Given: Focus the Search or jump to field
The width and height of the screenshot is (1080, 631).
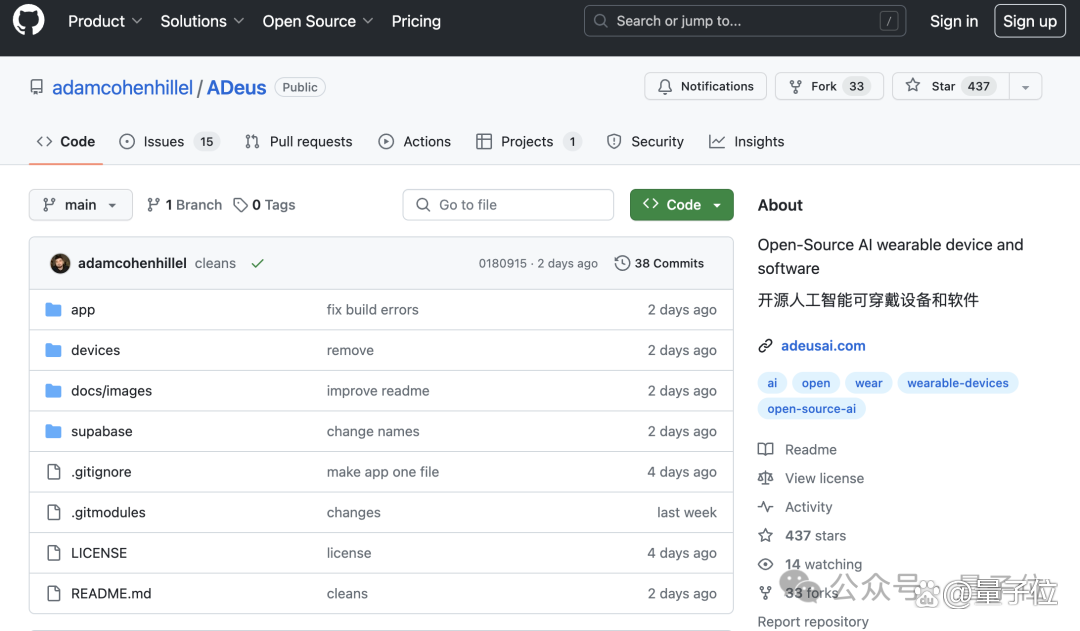Looking at the screenshot, I should pyautogui.click(x=745, y=21).
